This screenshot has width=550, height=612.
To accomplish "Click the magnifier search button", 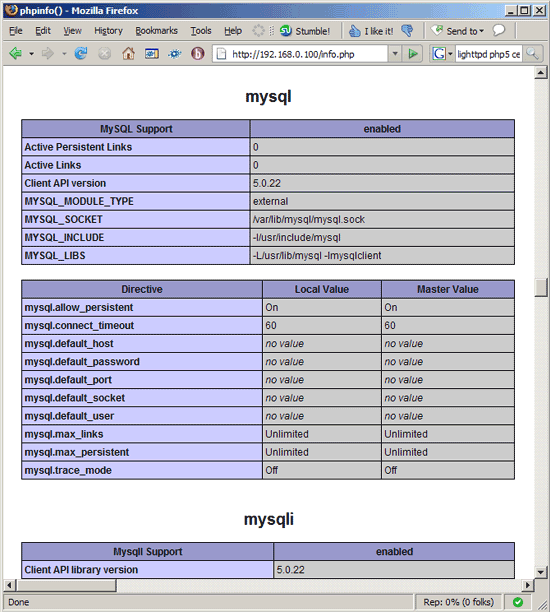I will coord(532,54).
